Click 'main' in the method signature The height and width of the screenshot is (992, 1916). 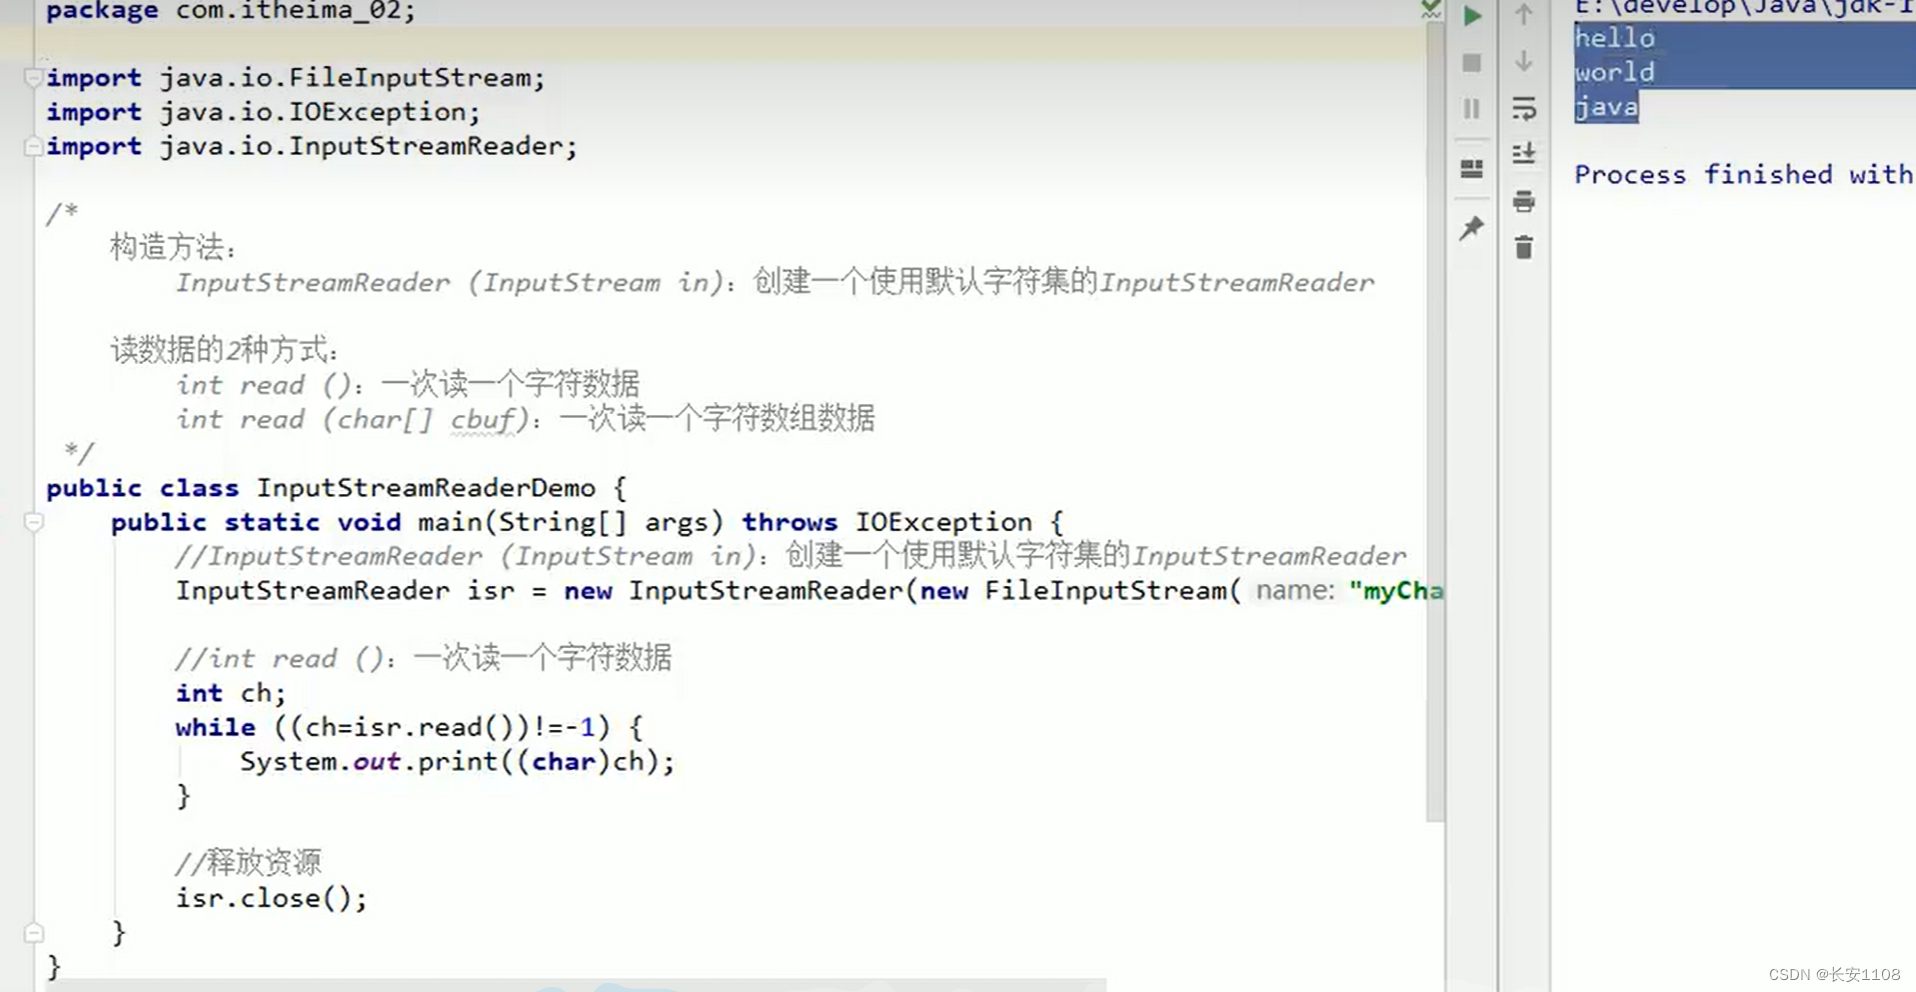450,522
